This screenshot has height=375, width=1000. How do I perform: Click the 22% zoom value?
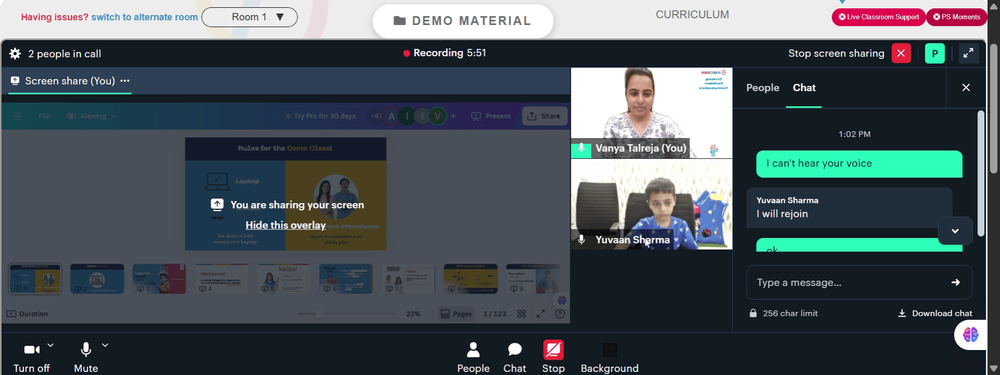tap(413, 314)
